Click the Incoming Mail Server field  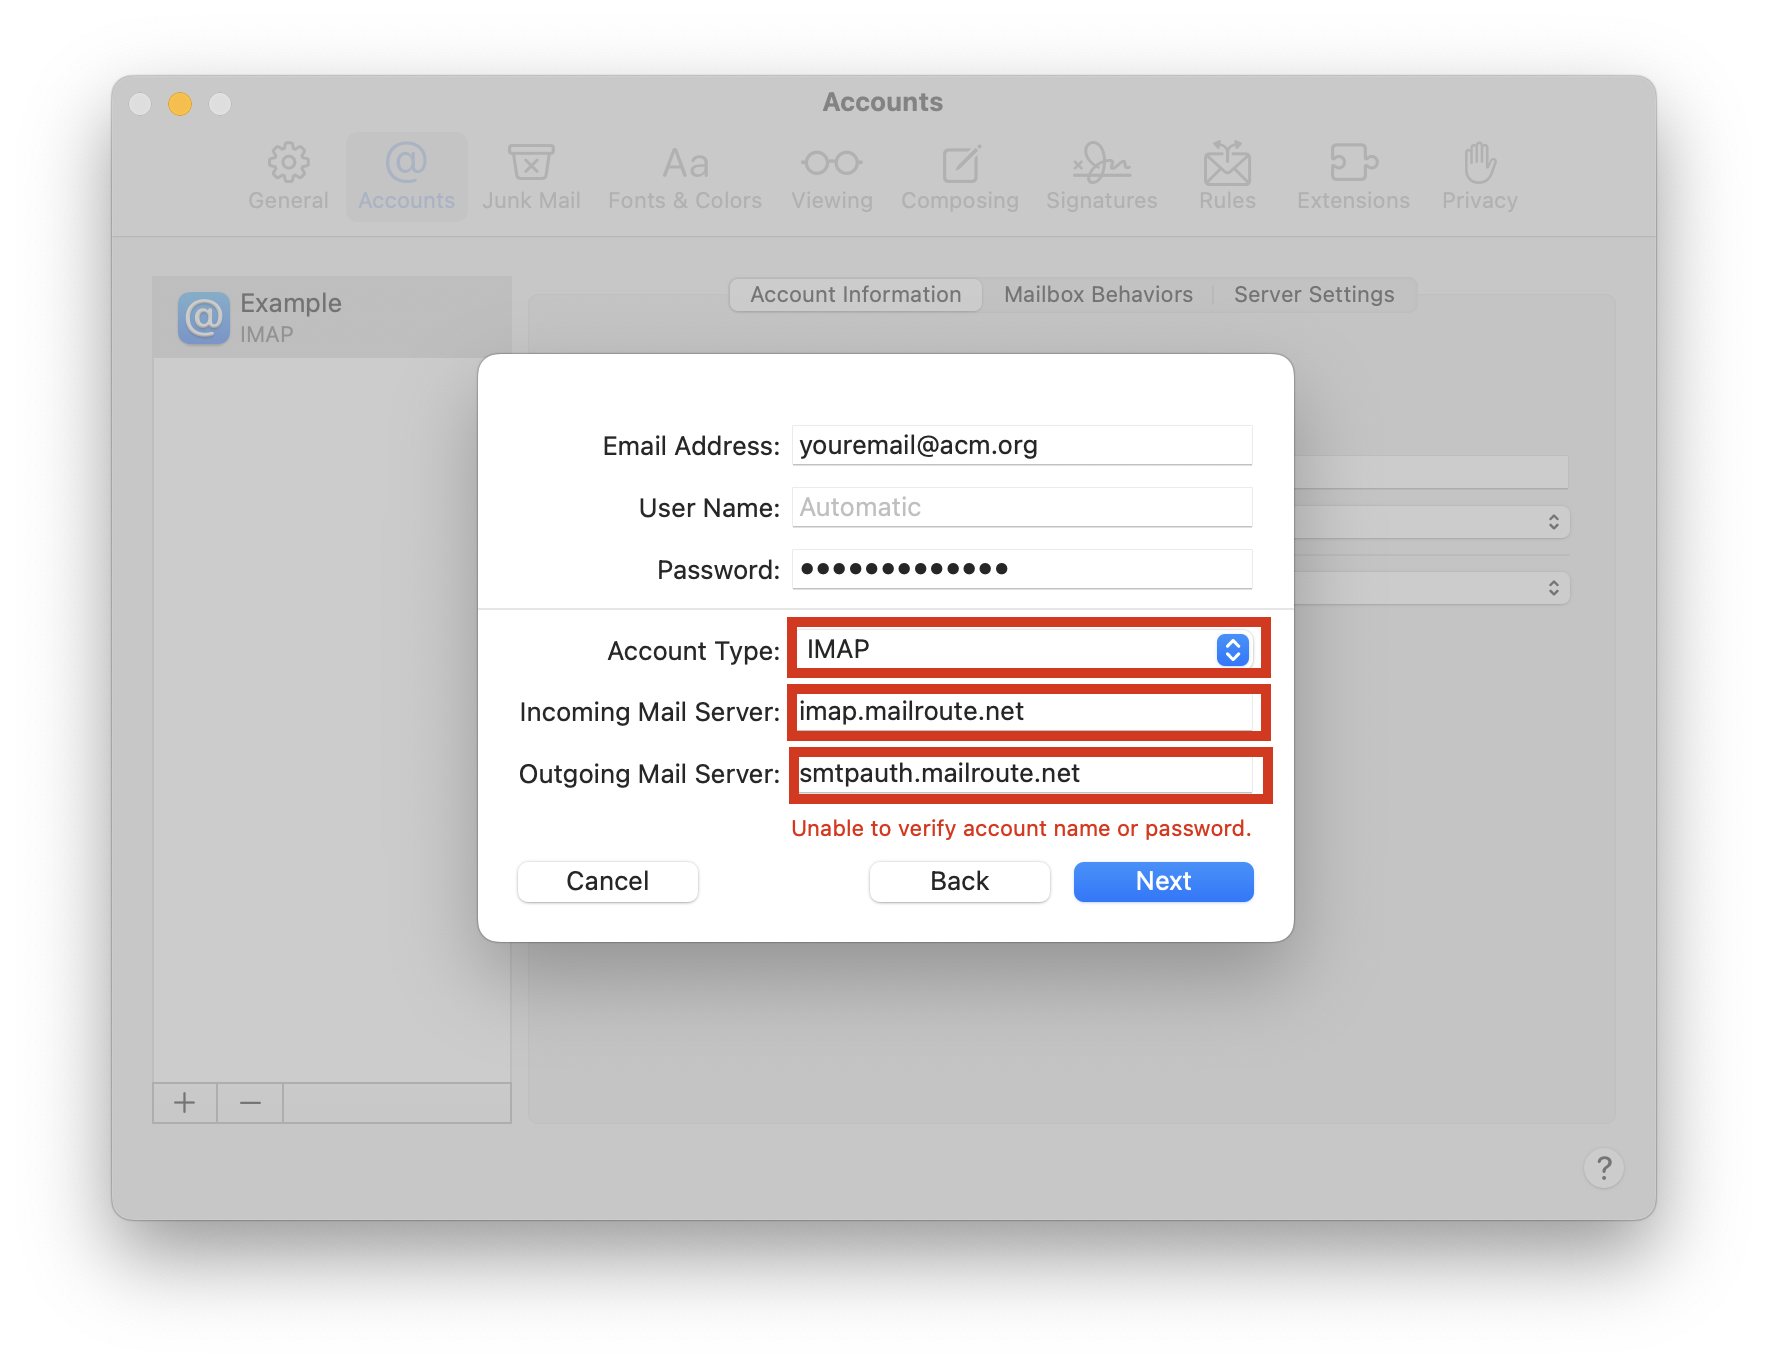[x=1026, y=712]
